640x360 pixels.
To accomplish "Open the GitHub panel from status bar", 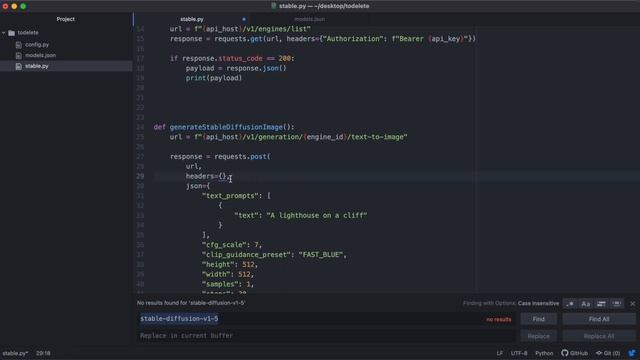I will (x=574, y=353).
